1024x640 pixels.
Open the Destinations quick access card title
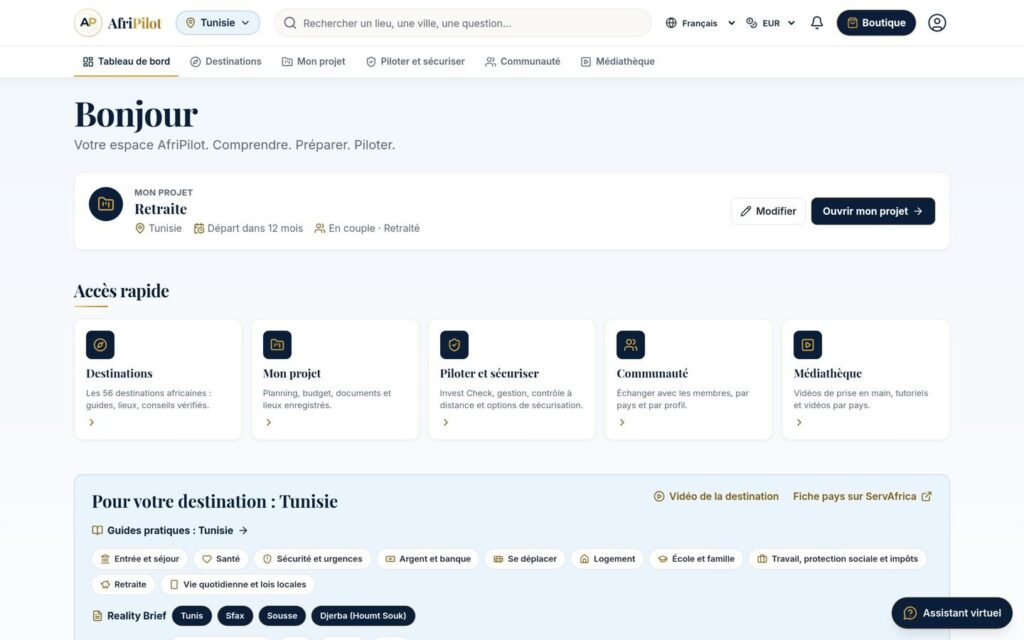click(x=119, y=374)
